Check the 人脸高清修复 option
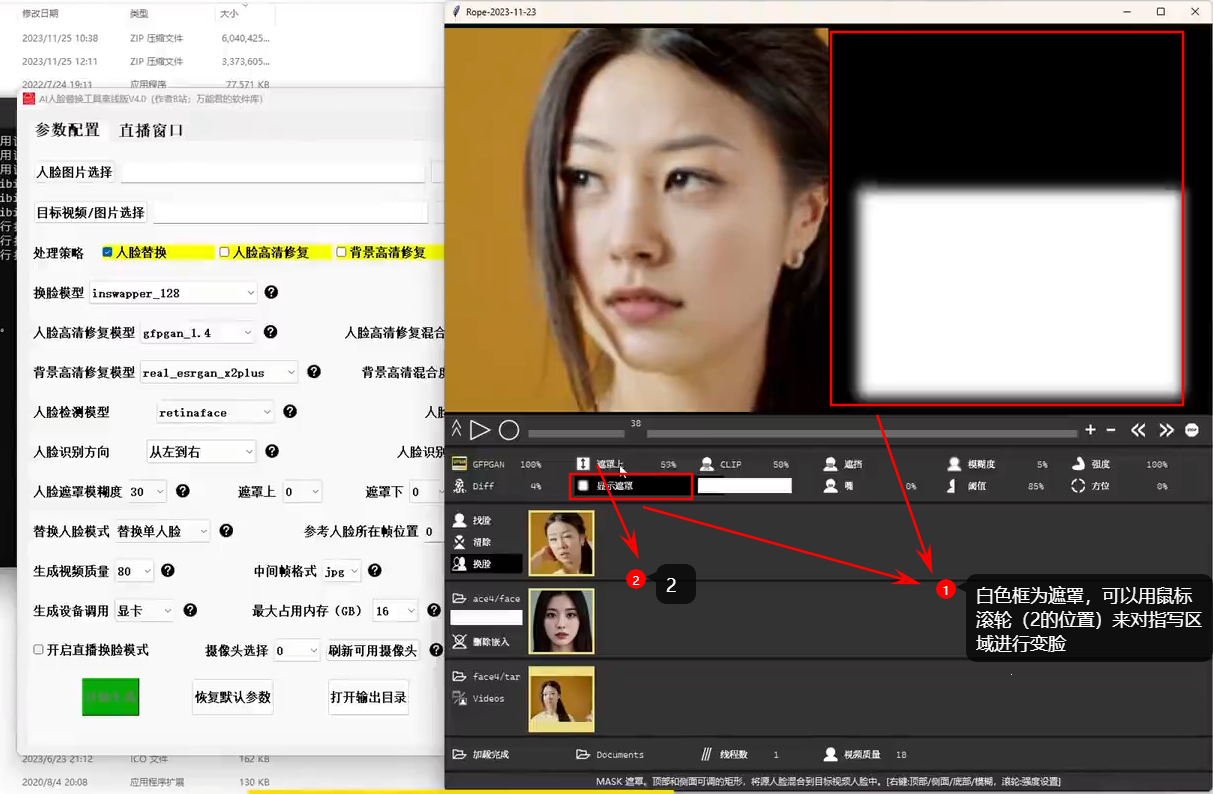 click(x=225, y=251)
